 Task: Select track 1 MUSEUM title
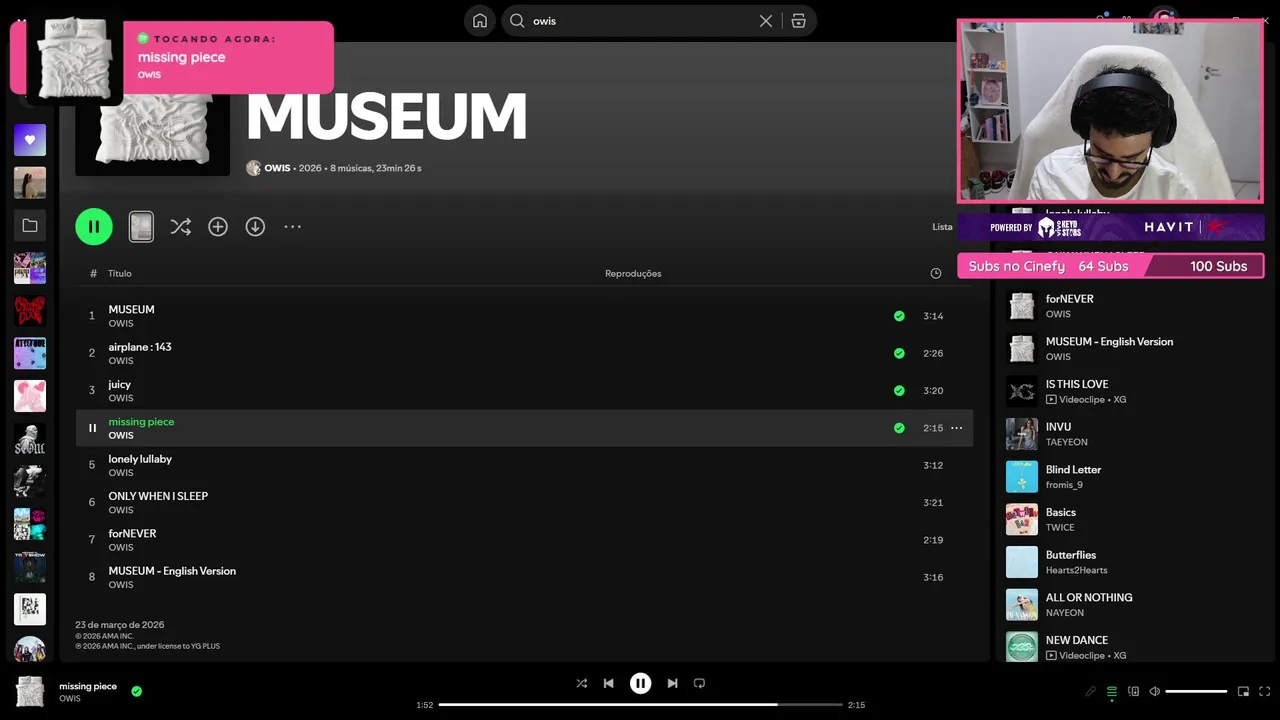point(131,310)
